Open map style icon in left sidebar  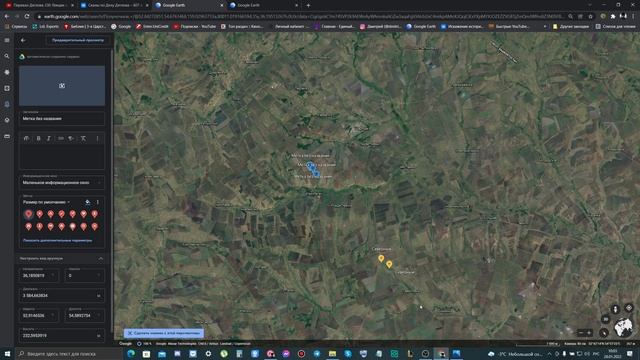(7, 120)
